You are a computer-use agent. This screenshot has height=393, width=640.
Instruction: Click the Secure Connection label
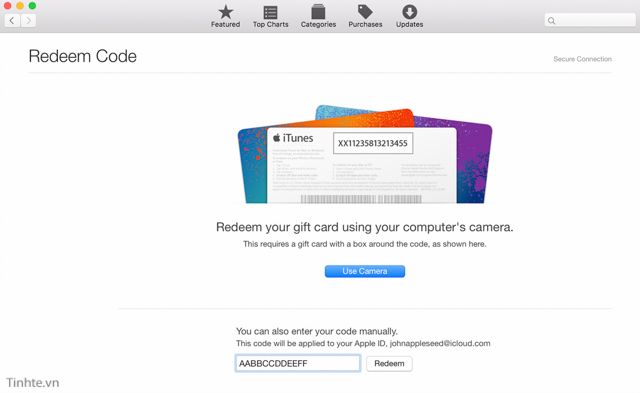click(582, 59)
